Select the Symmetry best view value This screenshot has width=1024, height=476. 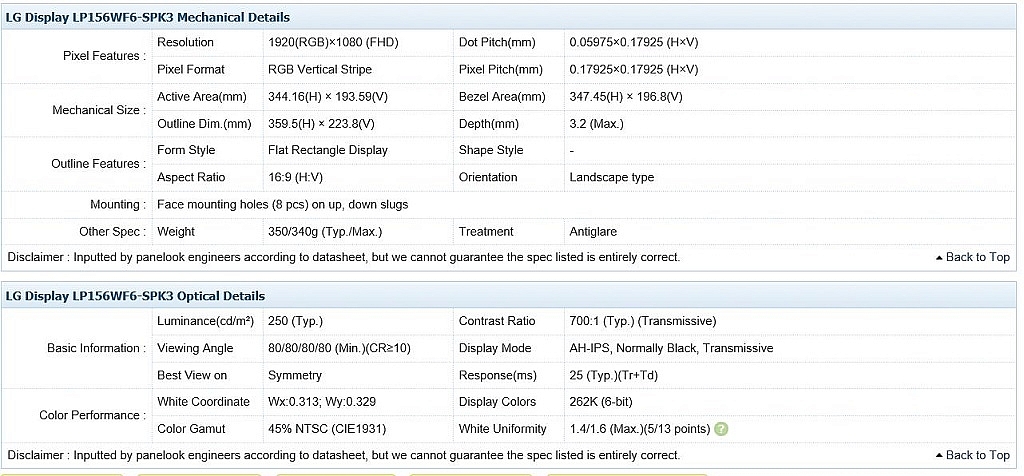click(295, 375)
